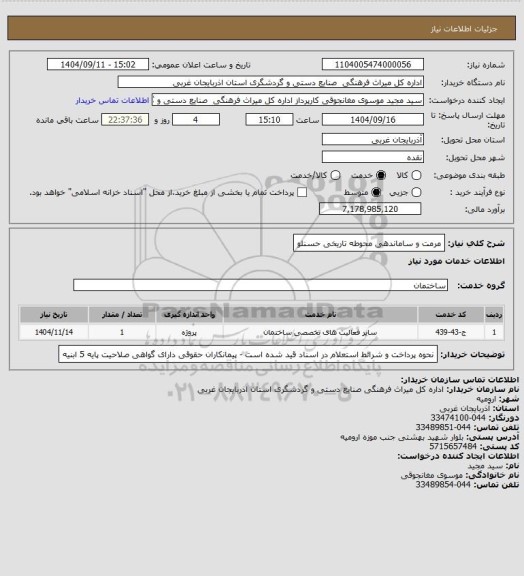Viewport: 524px width, 576px height.
Task: Click the تعداد / مقدار column header
Action: coord(122,314)
